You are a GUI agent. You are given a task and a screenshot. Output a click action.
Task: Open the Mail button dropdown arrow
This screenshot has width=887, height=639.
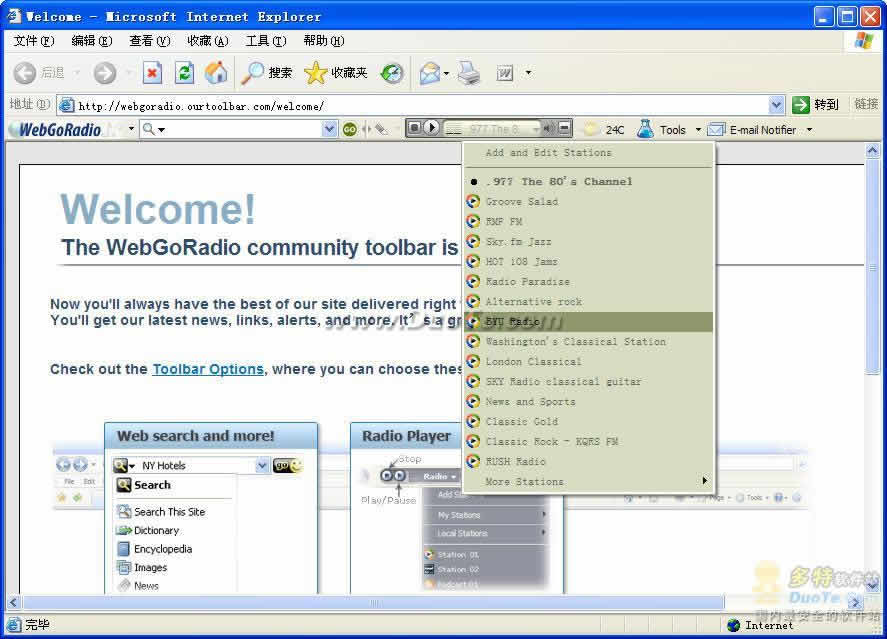[x=446, y=74]
